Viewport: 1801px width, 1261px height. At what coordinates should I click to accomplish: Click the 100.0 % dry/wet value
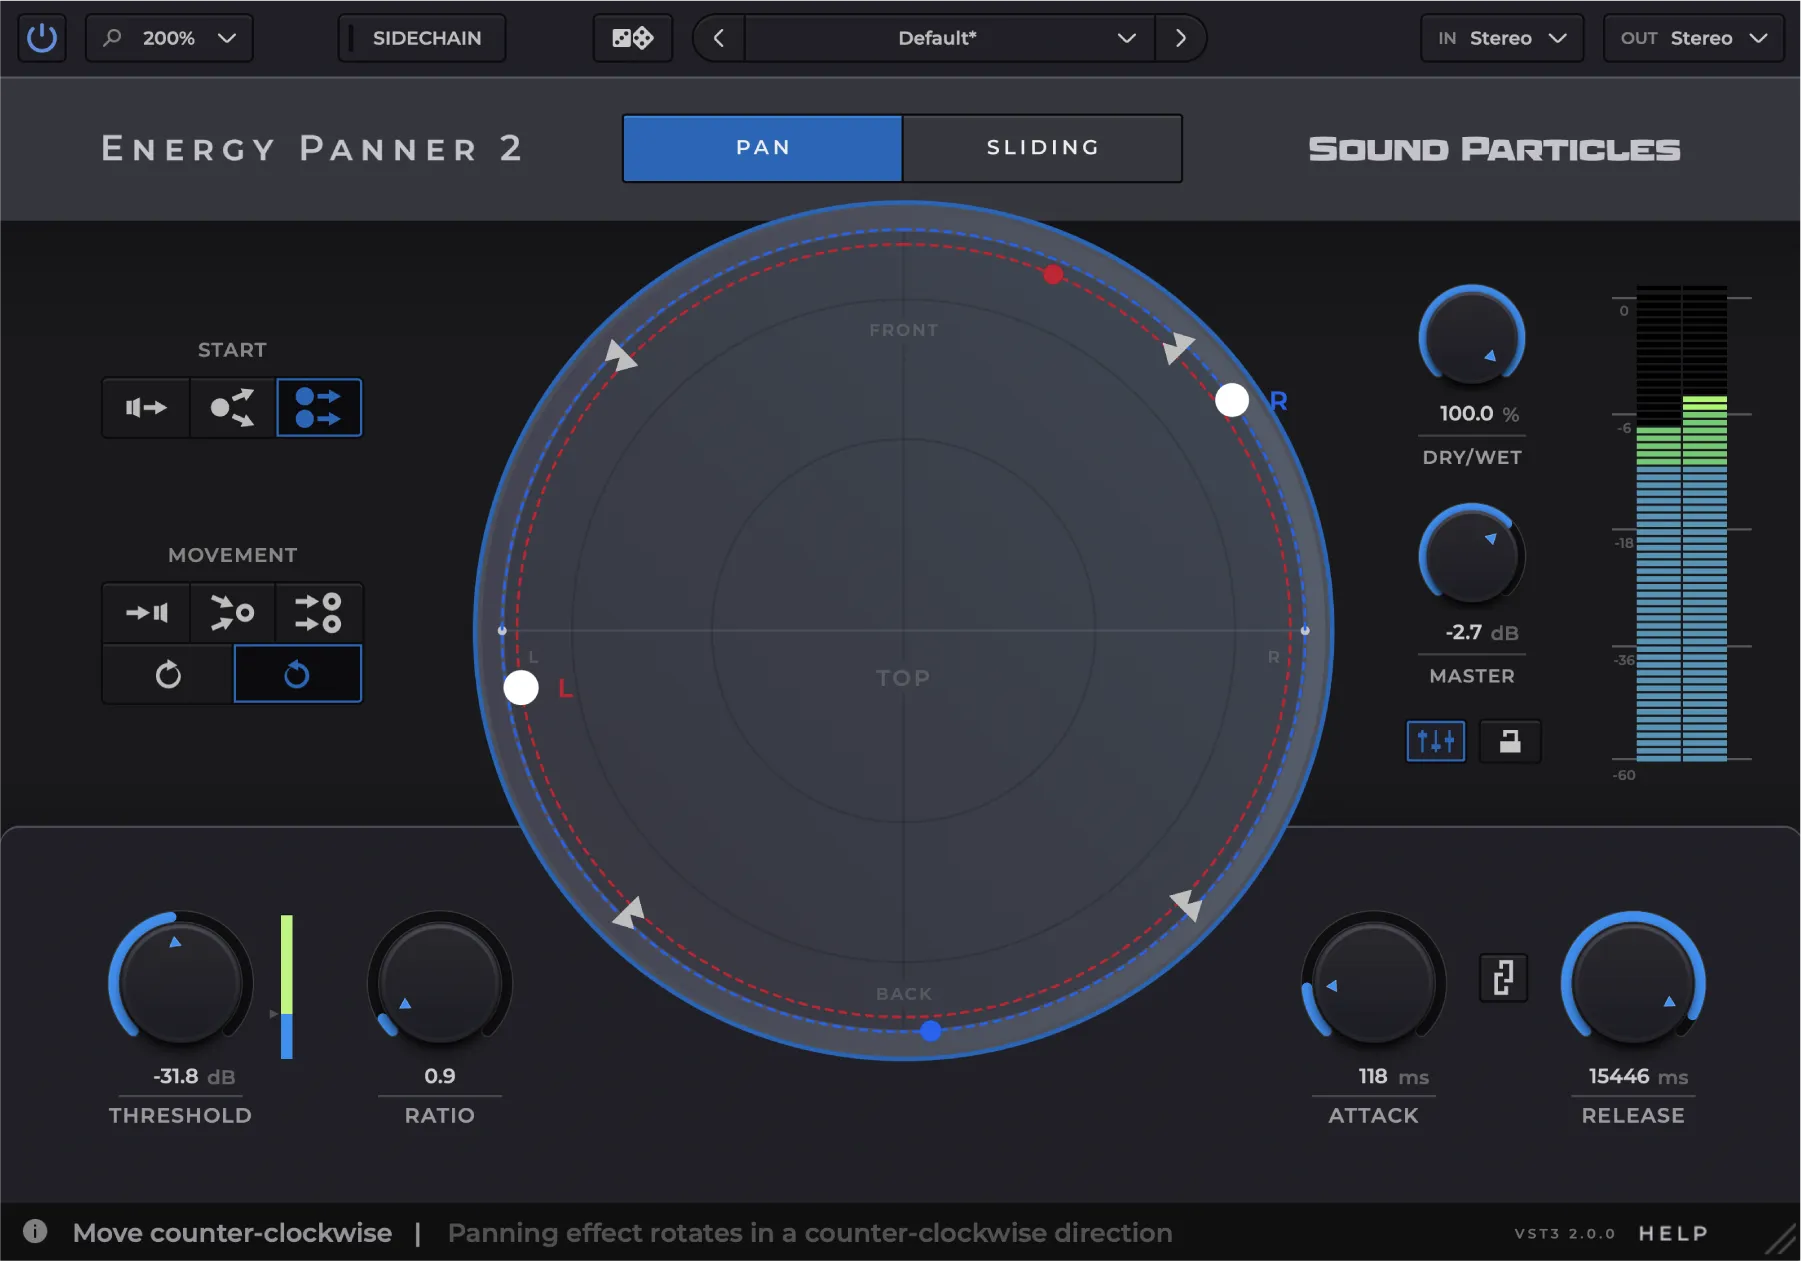click(x=1479, y=414)
